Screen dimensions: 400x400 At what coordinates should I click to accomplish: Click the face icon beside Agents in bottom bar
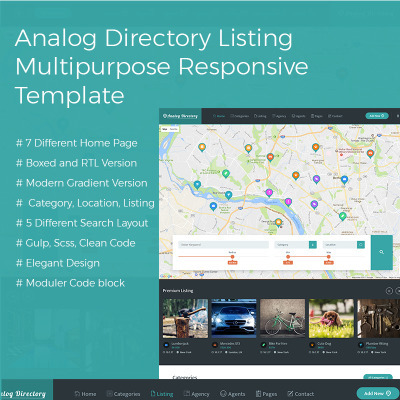(x=223, y=393)
